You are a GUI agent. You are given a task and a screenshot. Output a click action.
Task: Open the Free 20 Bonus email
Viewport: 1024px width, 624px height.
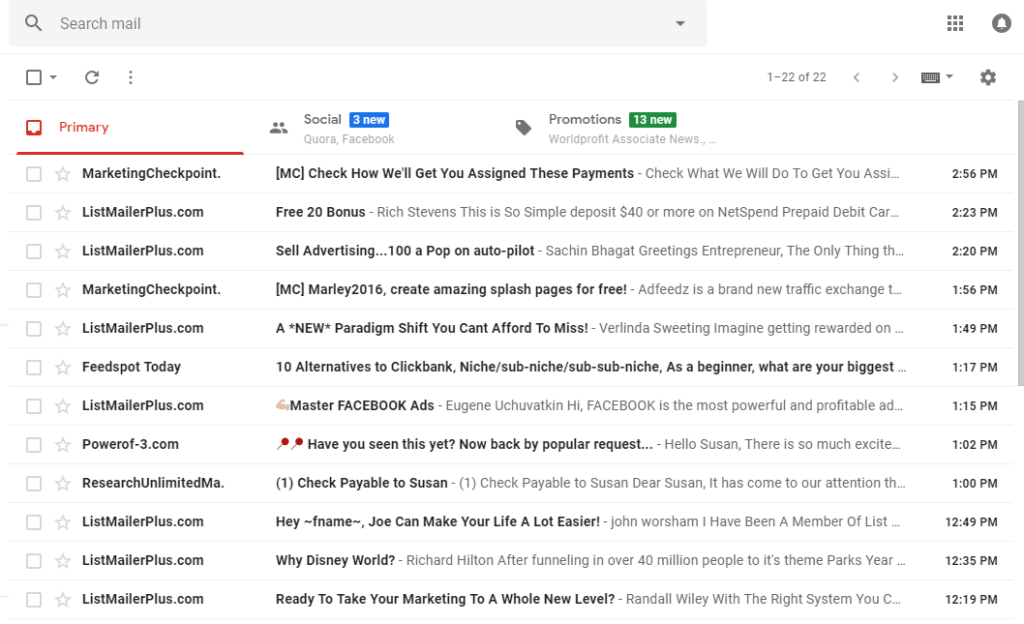[511, 212]
